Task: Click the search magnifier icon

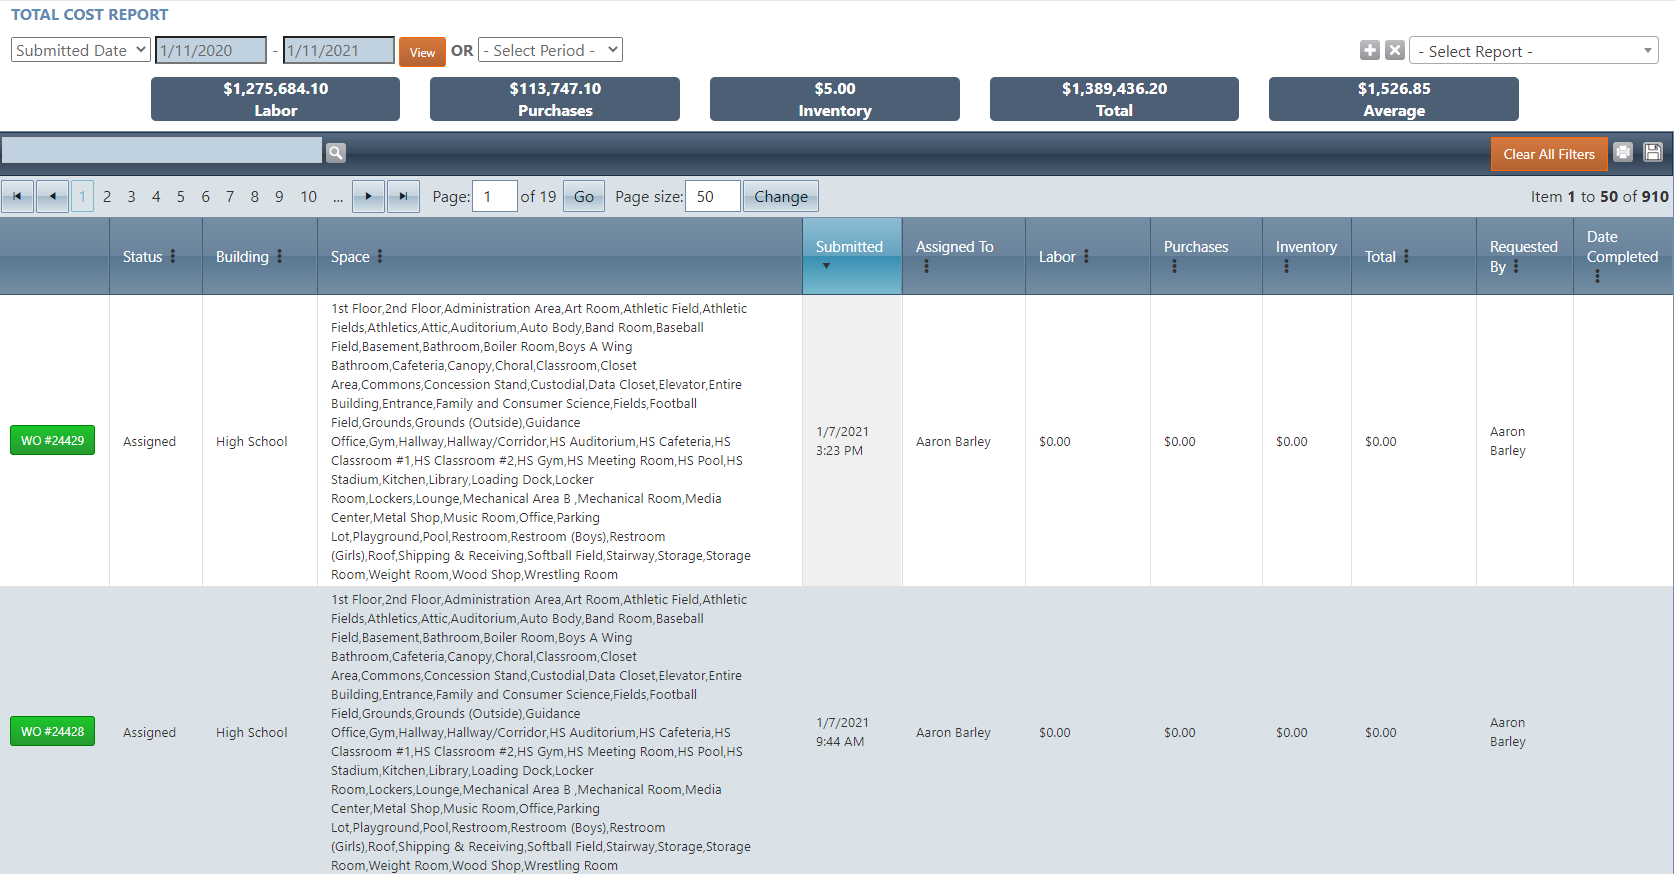Action: tap(336, 152)
